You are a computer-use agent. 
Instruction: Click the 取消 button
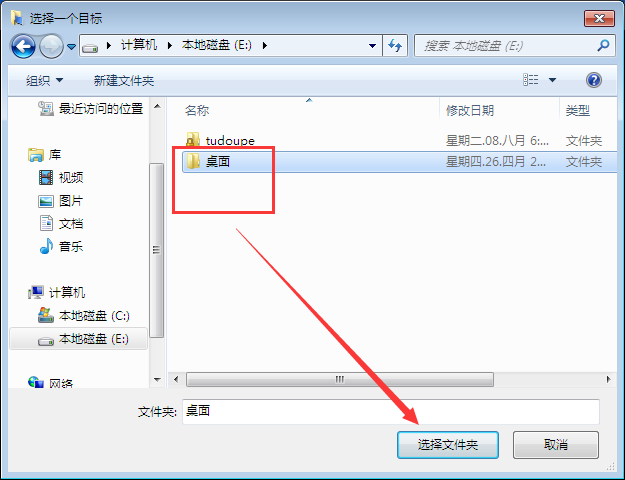click(x=556, y=445)
